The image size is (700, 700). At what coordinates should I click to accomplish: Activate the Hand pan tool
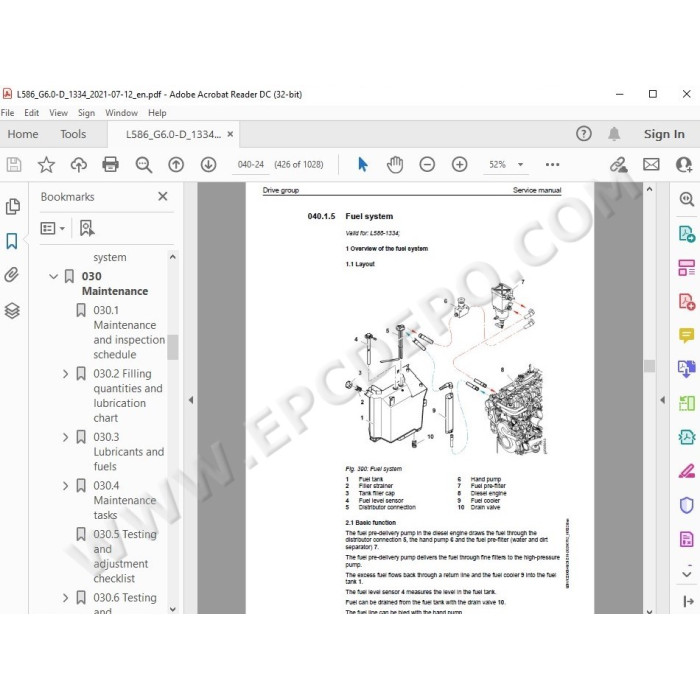[x=395, y=165]
